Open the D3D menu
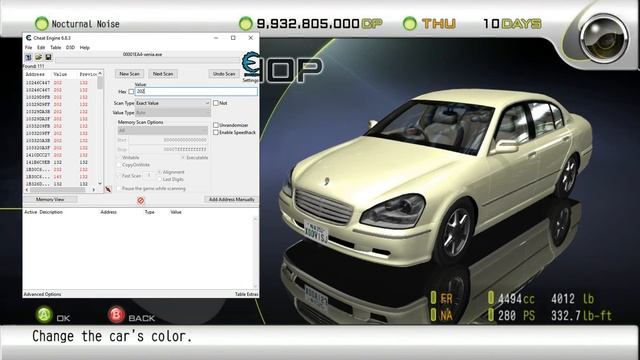The height and width of the screenshot is (360, 640). click(x=70, y=48)
